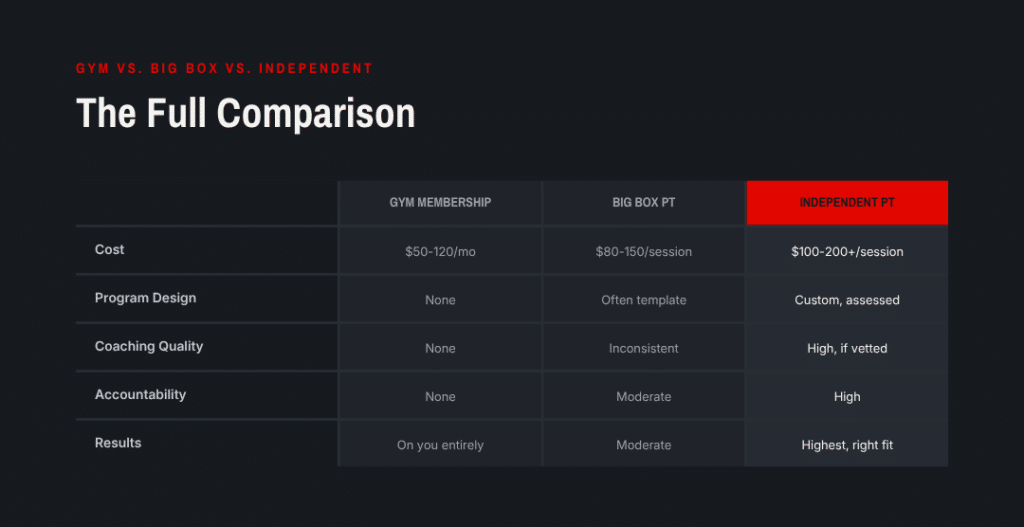The width and height of the screenshot is (1024, 527).
Task: Click the Gym Membership column header
Action: click(440, 202)
